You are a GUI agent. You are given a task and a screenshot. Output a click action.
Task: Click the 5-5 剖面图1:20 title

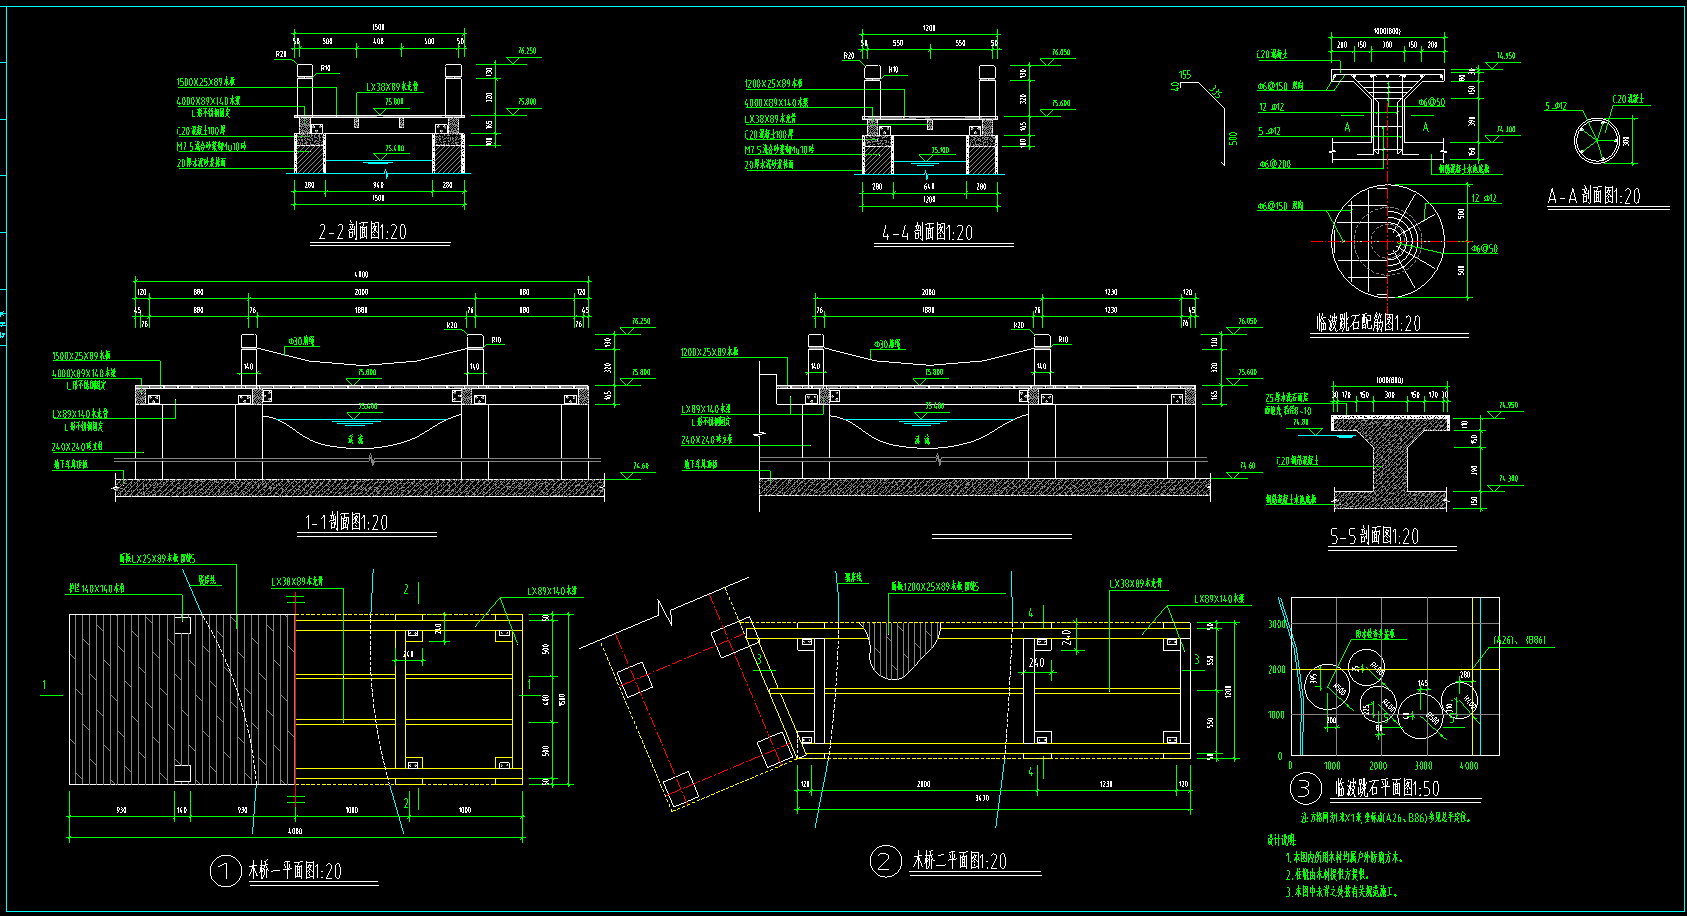[1374, 536]
